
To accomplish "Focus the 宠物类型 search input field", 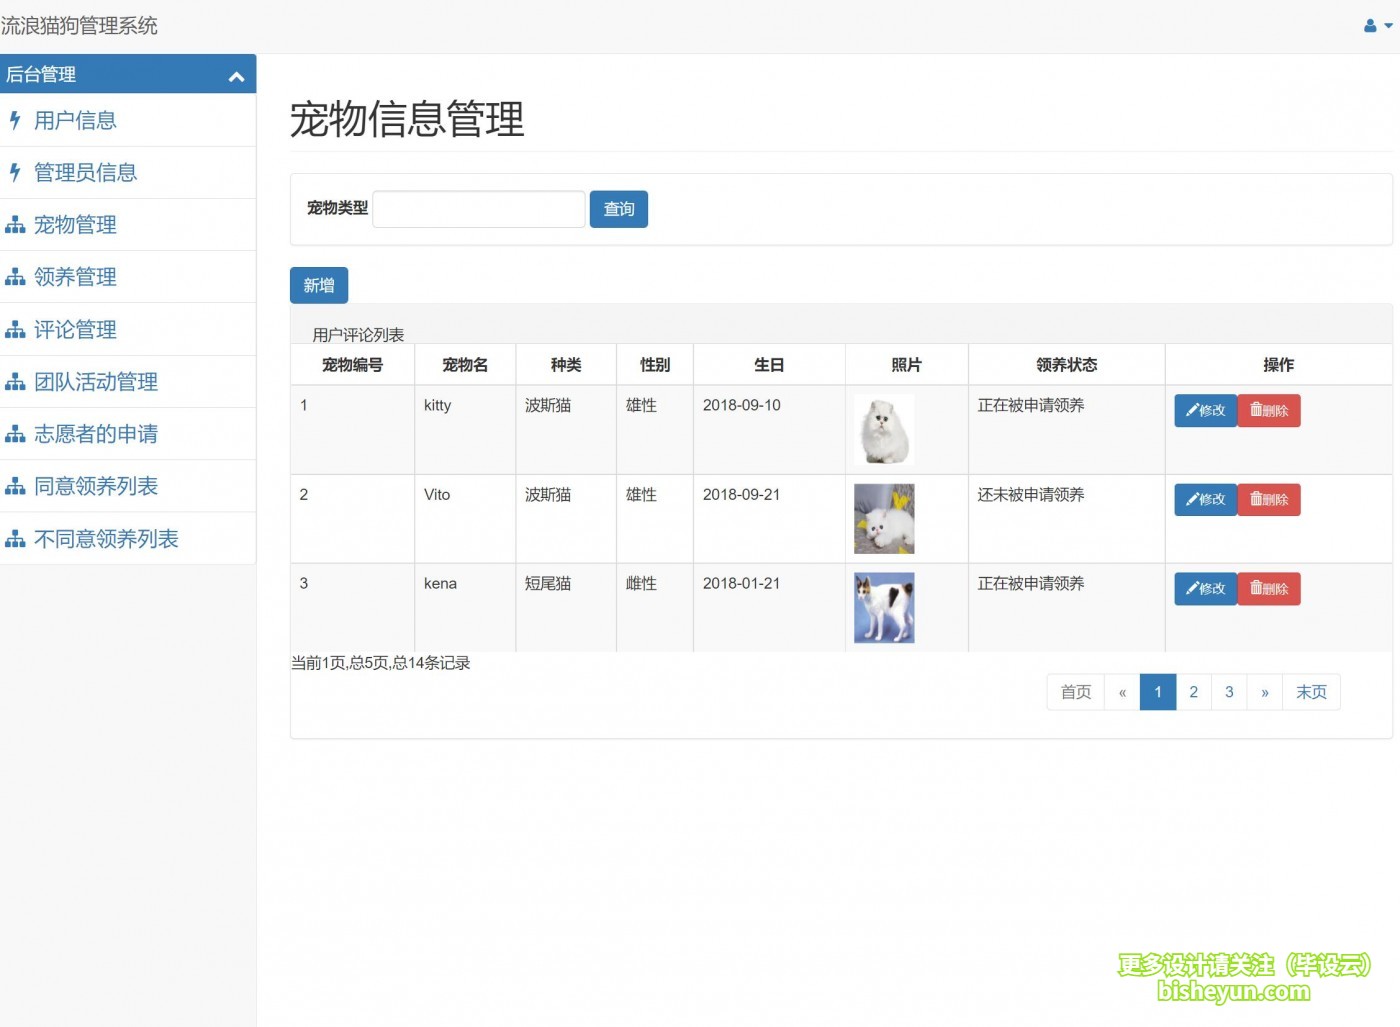I will (479, 209).
